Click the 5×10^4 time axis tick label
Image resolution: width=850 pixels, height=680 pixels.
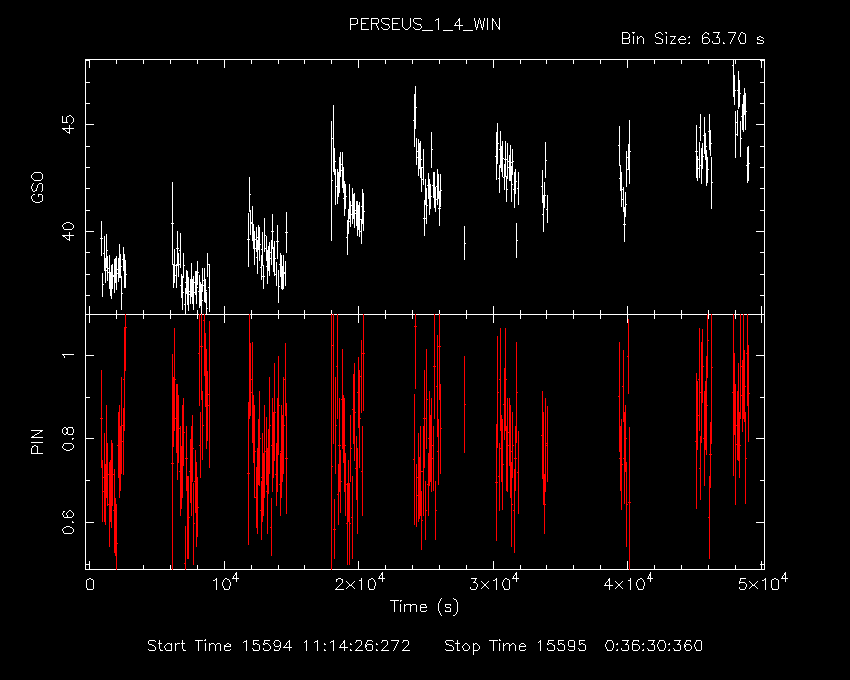click(763, 582)
